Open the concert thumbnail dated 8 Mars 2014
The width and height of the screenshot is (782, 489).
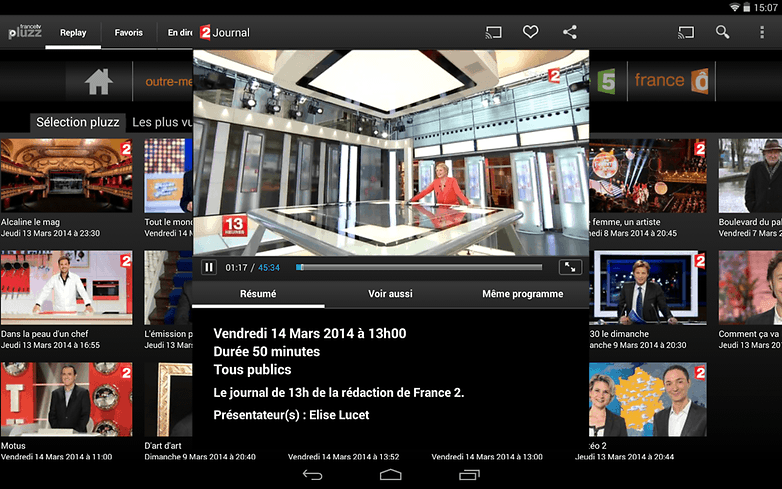pyautogui.click(x=648, y=176)
